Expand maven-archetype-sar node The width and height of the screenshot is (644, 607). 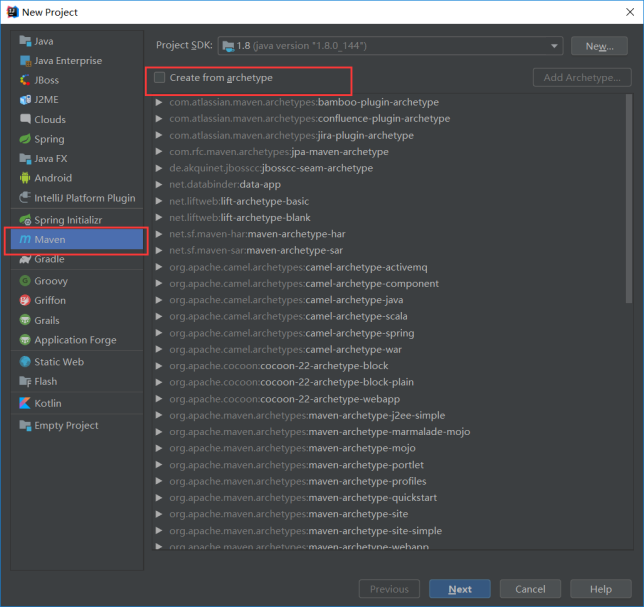159,251
